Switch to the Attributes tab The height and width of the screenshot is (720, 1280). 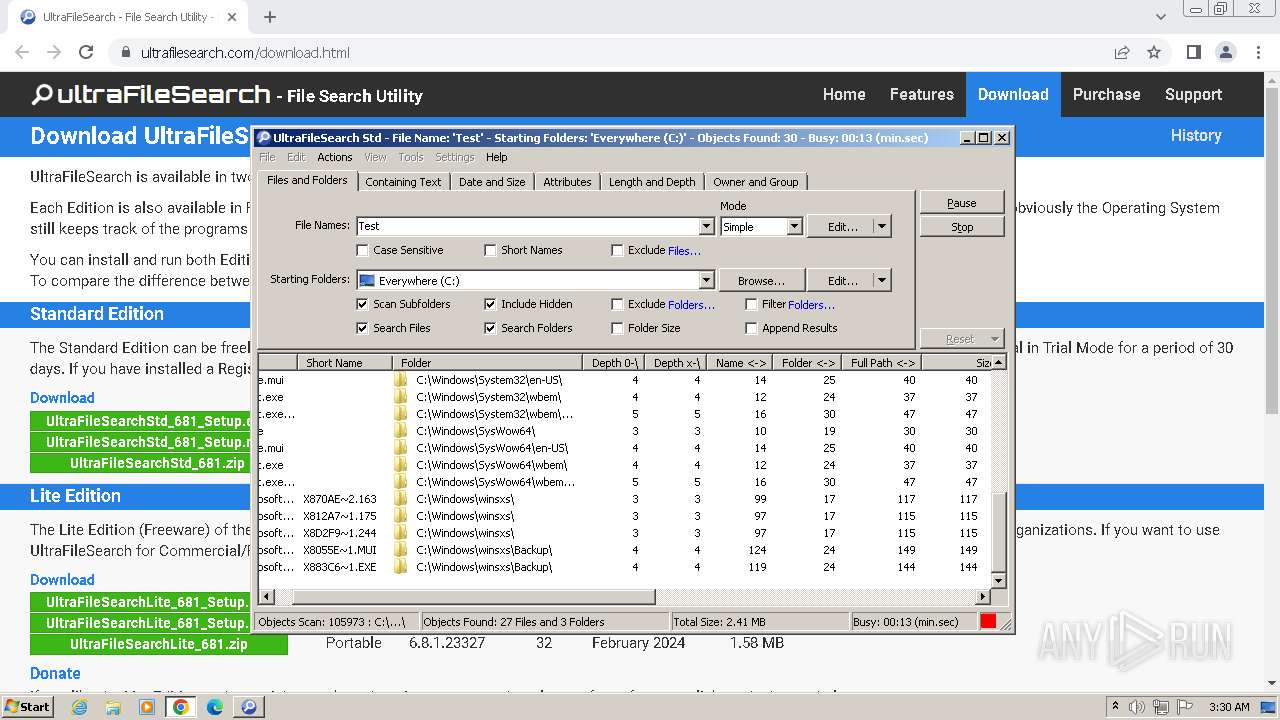click(567, 182)
